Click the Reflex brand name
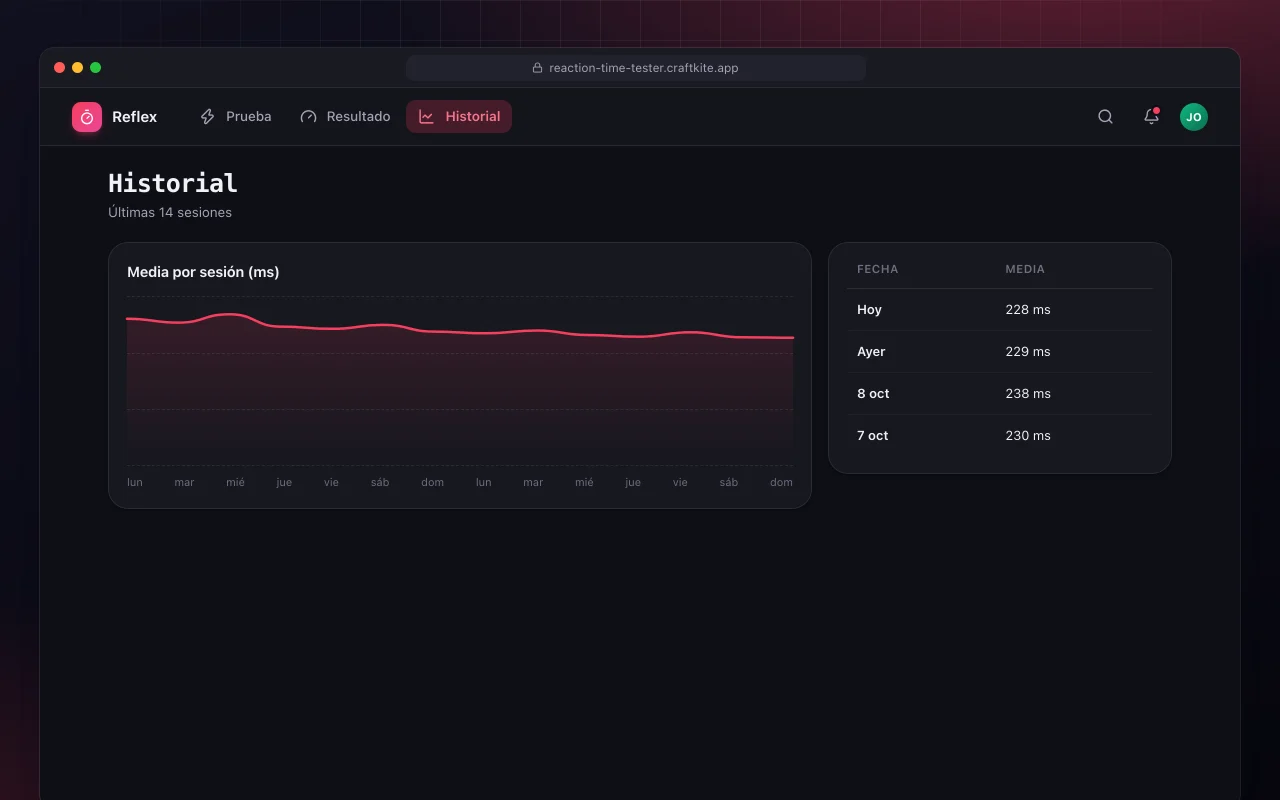 (x=134, y=117)
